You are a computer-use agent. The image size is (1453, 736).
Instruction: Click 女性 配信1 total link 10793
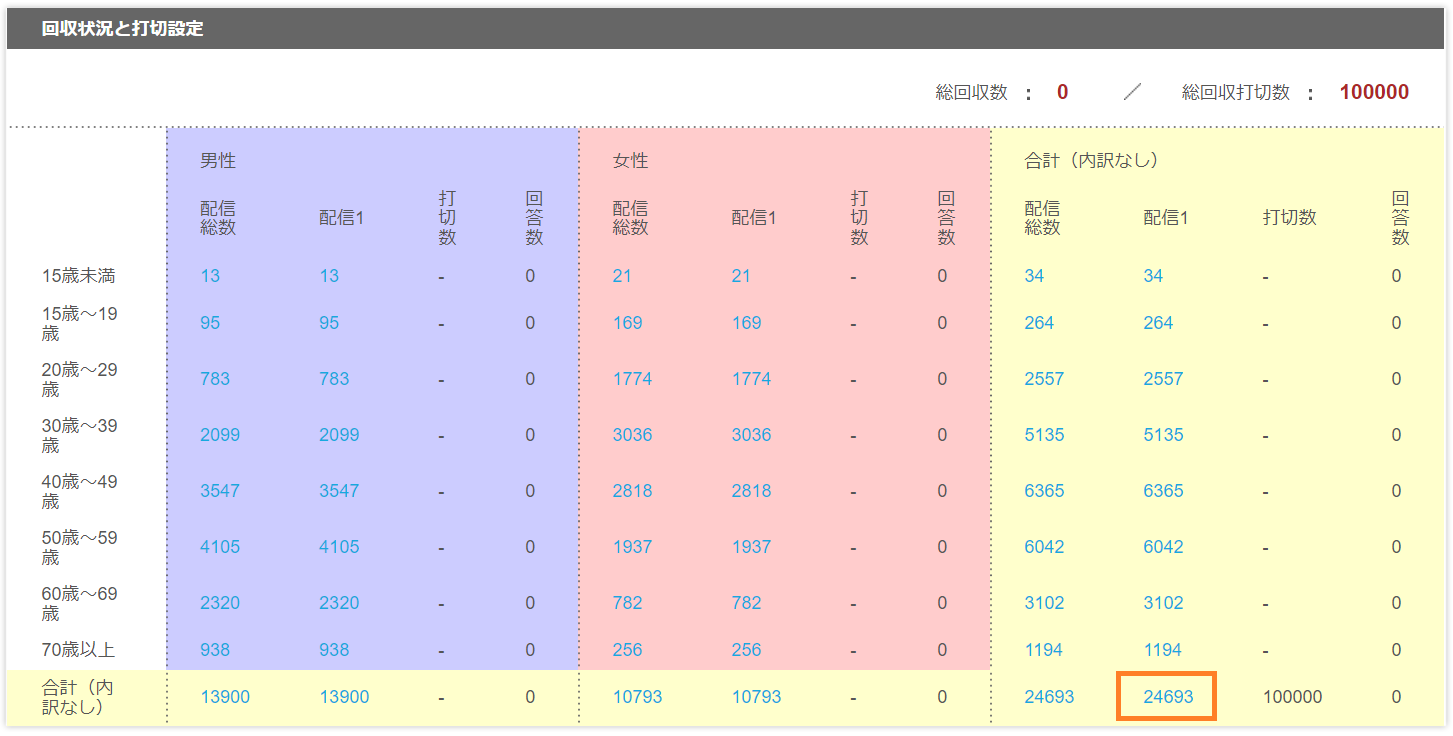click(756, 697)
